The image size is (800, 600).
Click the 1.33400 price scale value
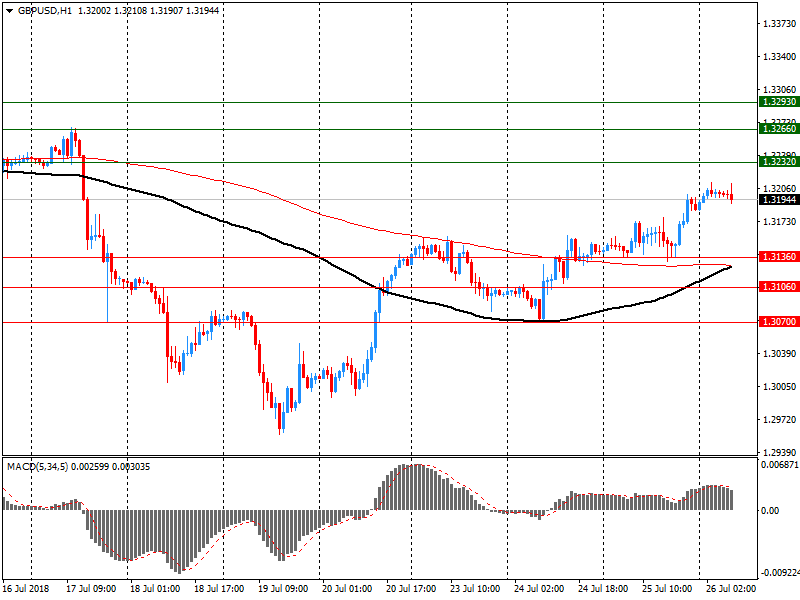779,57
